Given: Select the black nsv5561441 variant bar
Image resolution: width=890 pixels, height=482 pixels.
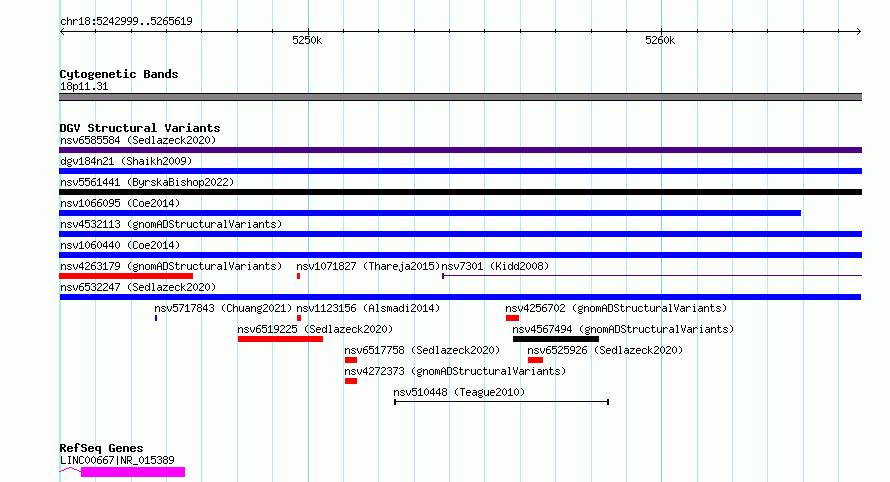Looking at the screenshot, I should pyautogui.click(x=460, y=192).
